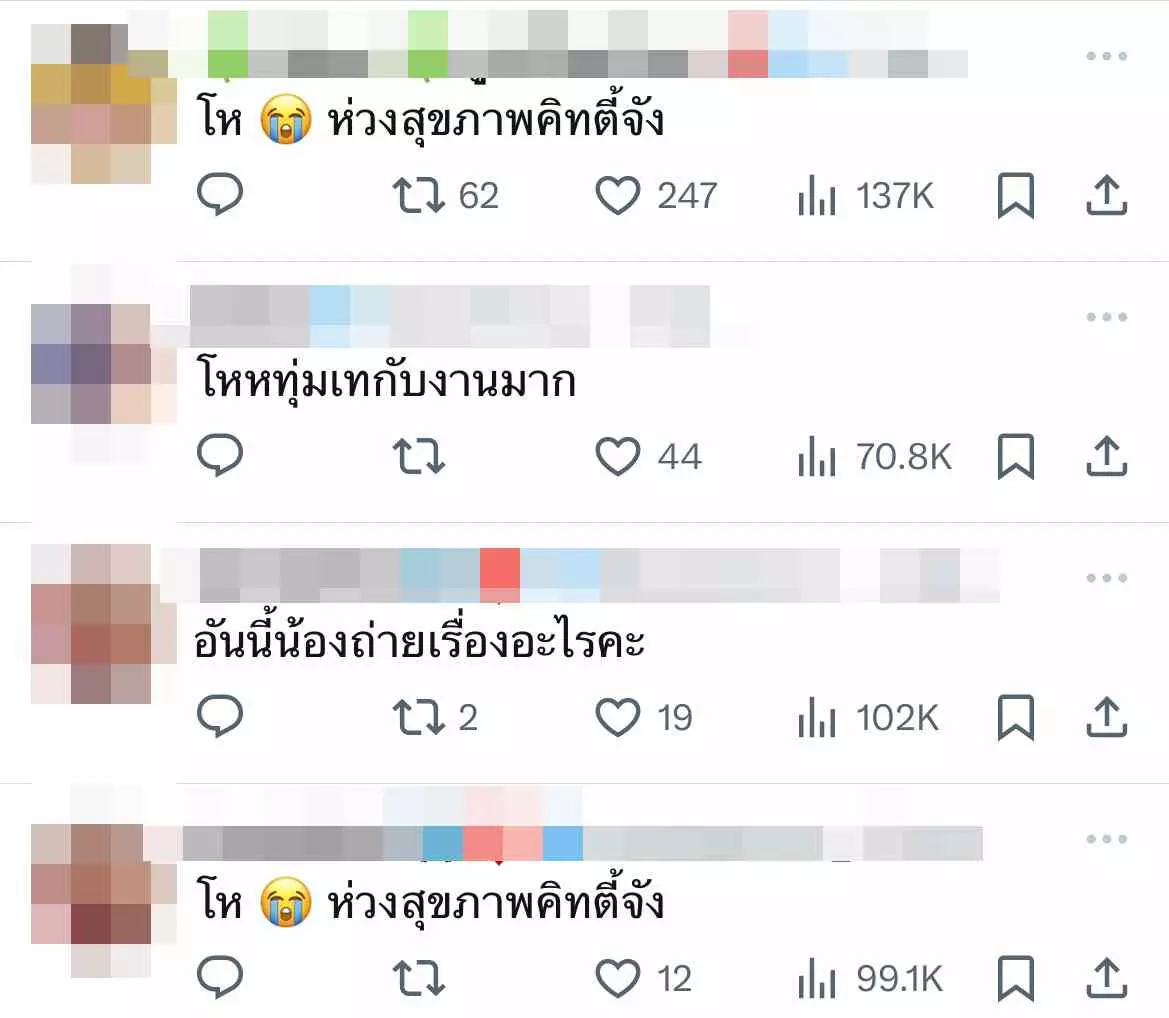Open more options on 102K views tweet

1106,578
